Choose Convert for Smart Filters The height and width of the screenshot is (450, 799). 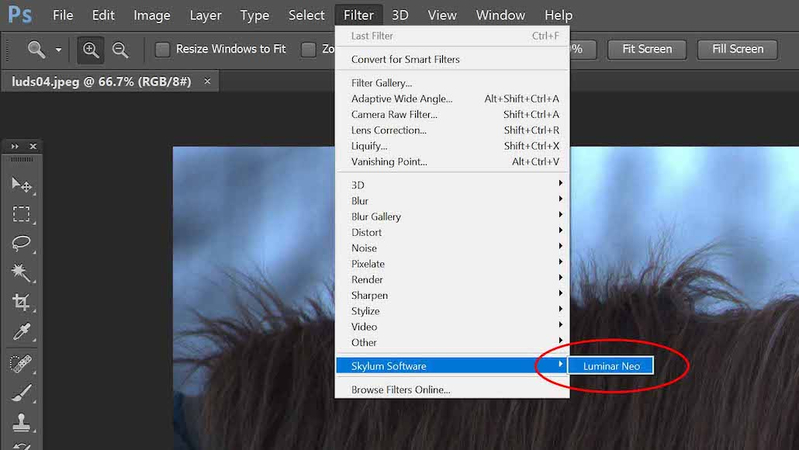point(452,60)
